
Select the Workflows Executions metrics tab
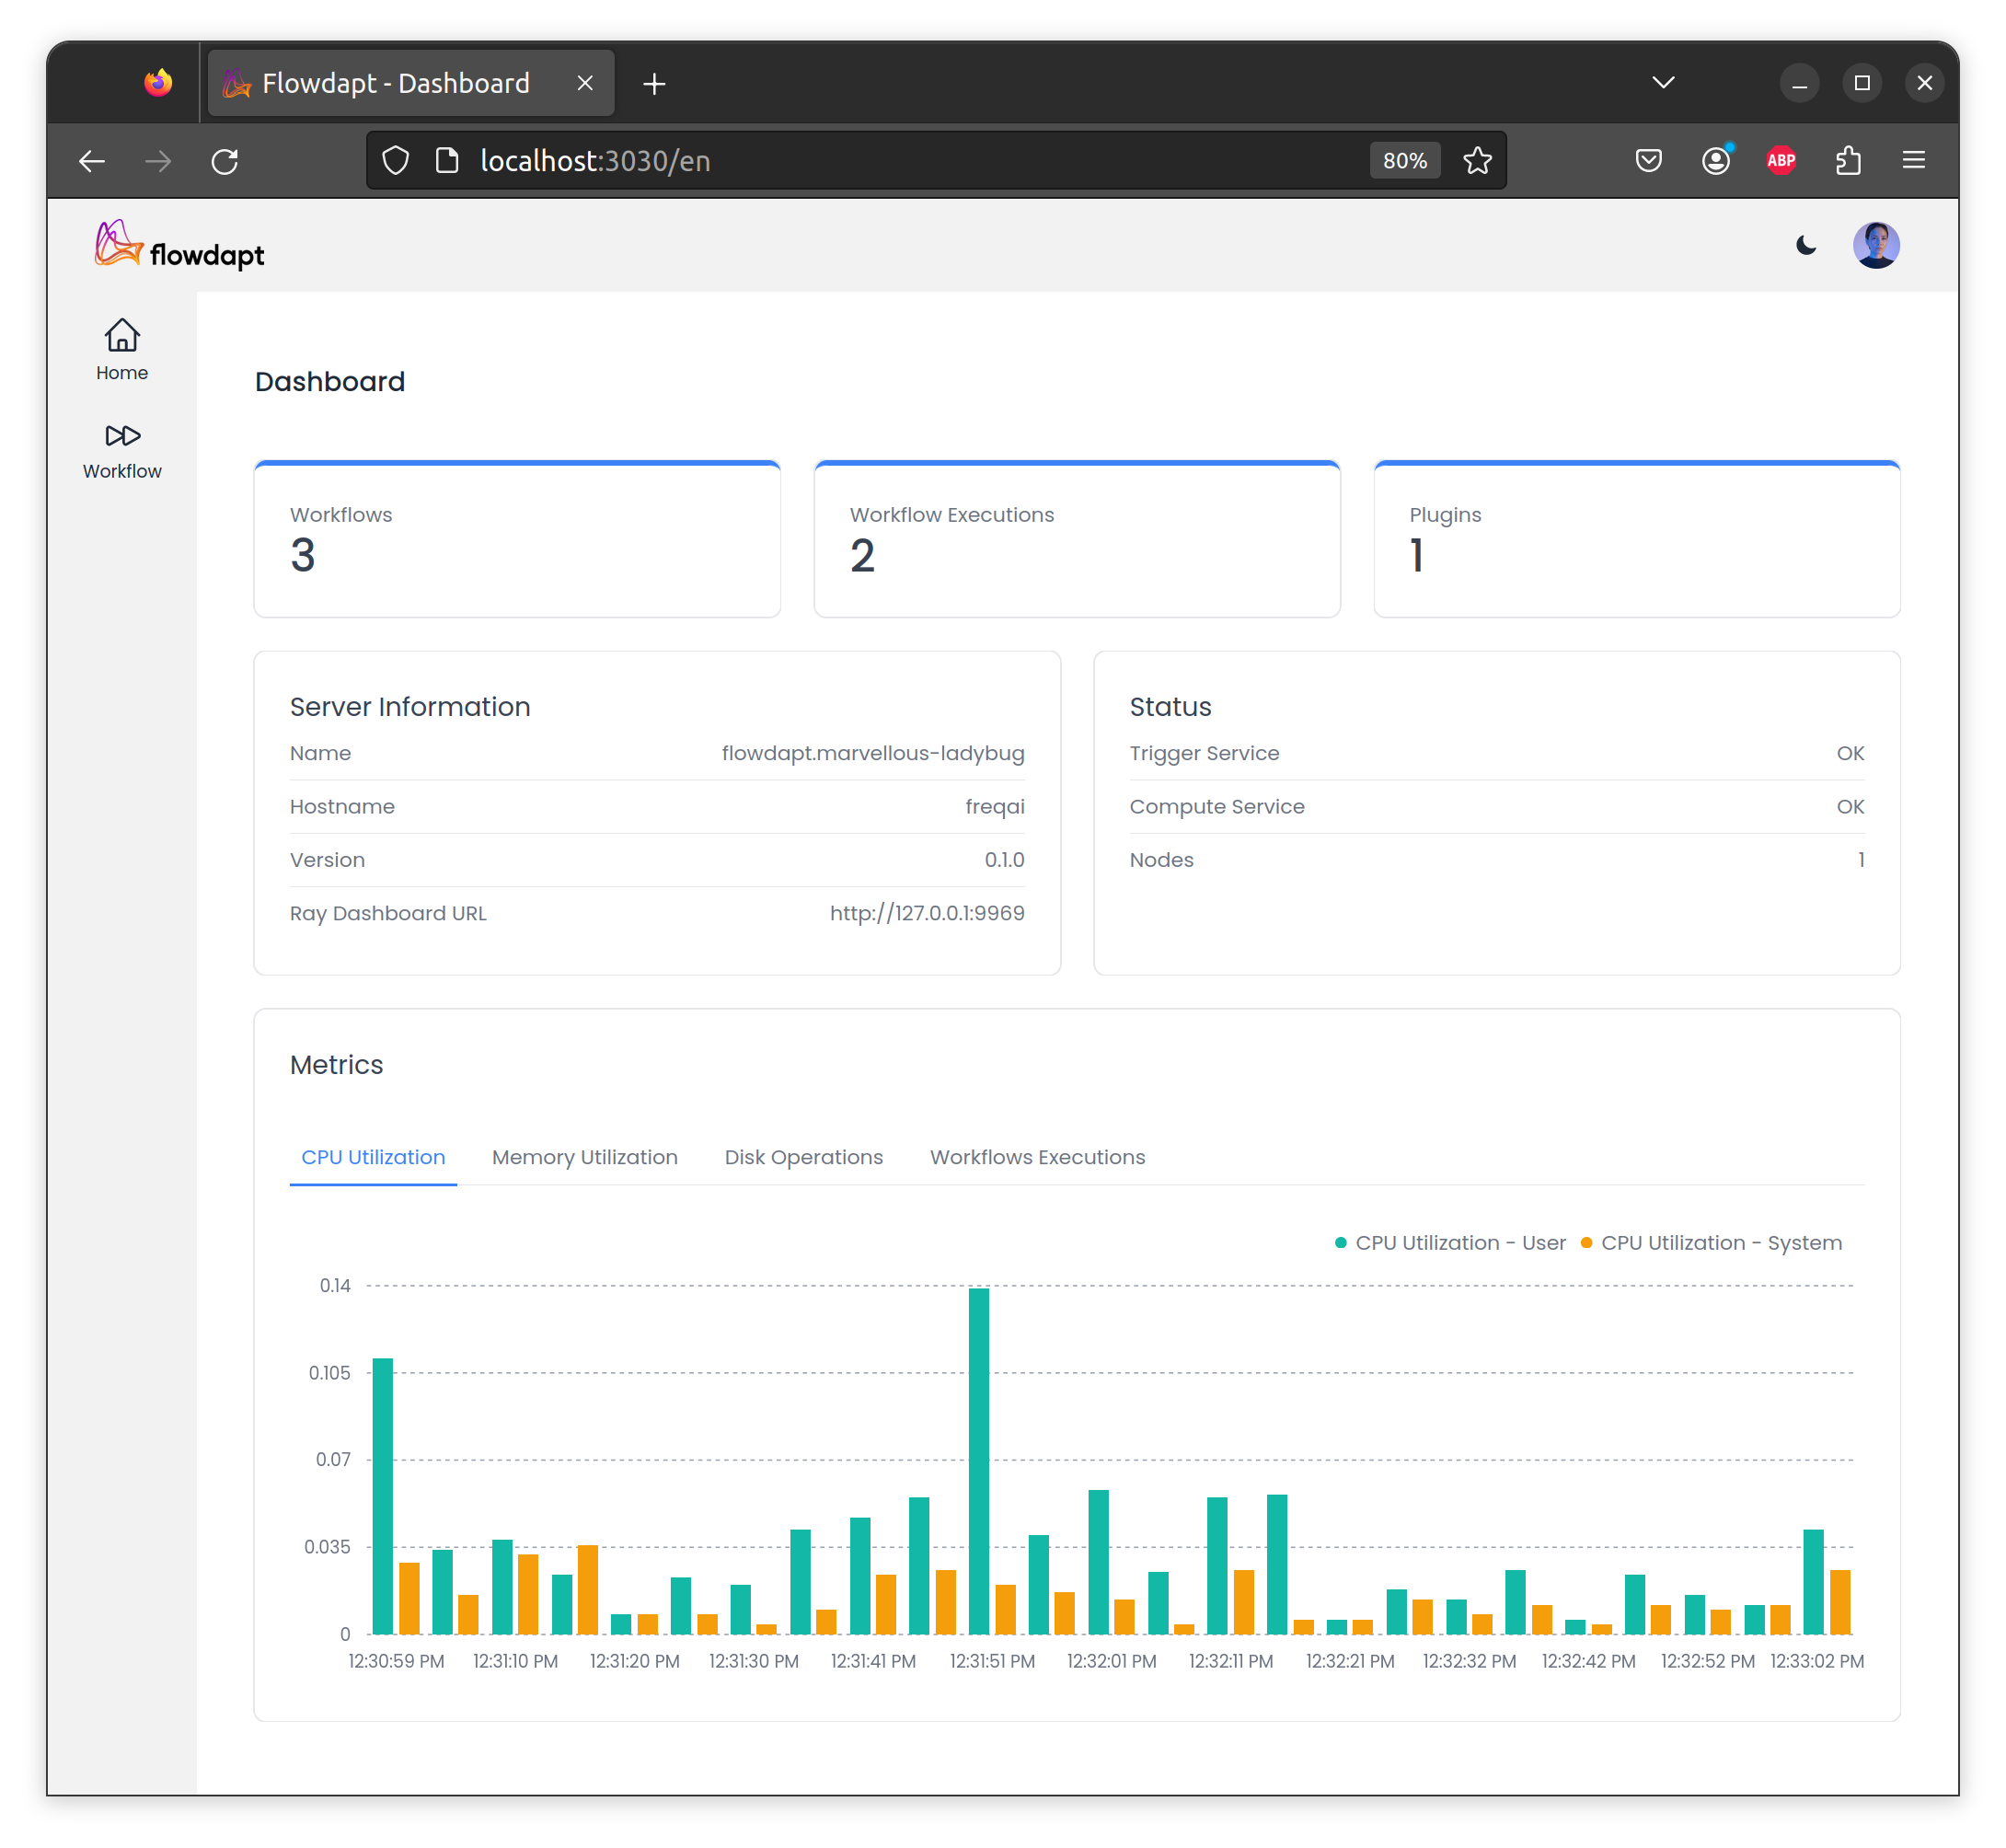1037,1157
